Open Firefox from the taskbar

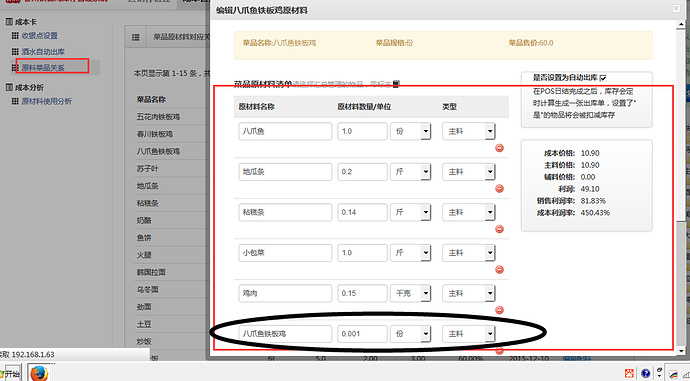click(39, 373)
